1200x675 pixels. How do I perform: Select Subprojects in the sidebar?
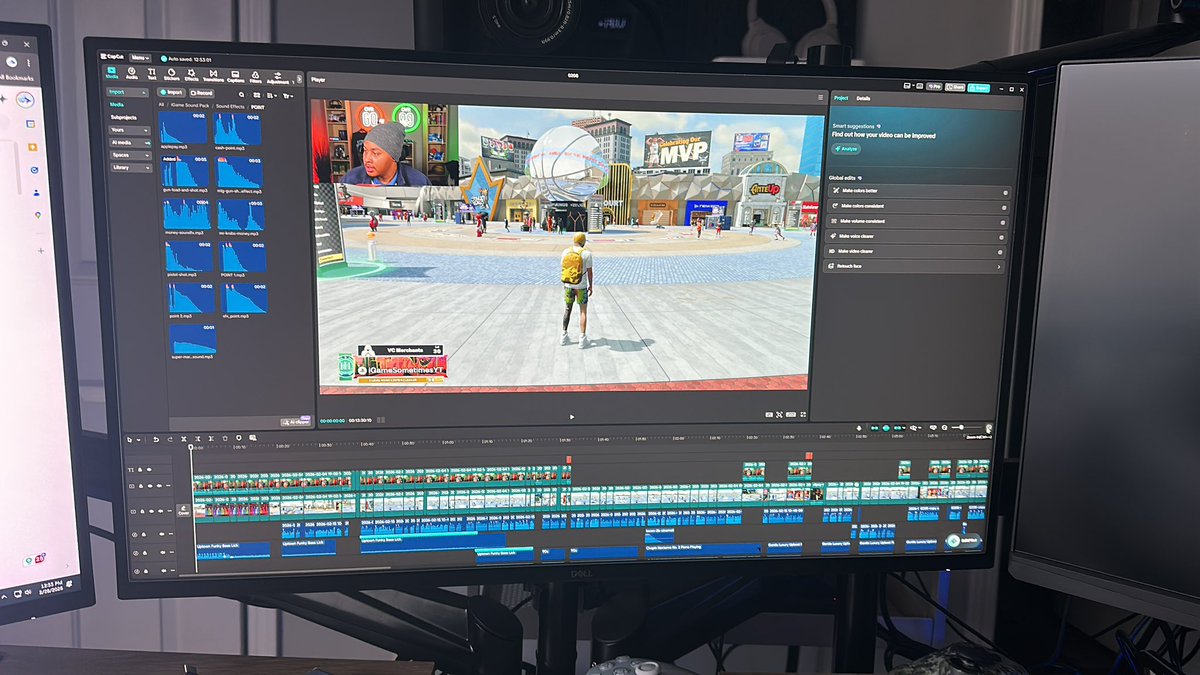(x=124, y=117)
